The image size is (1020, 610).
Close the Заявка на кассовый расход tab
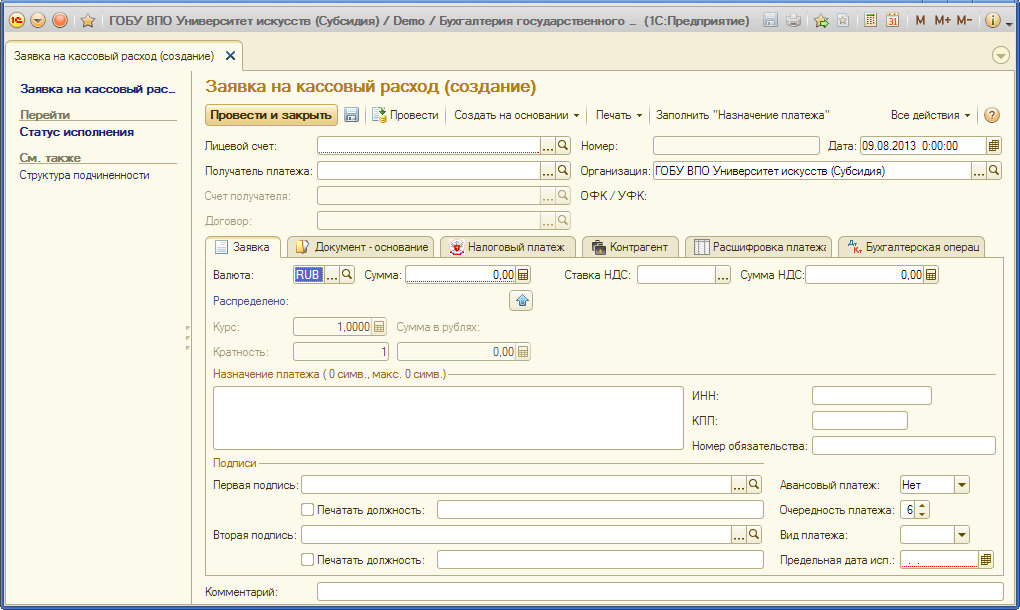click(x=230, y=56)
